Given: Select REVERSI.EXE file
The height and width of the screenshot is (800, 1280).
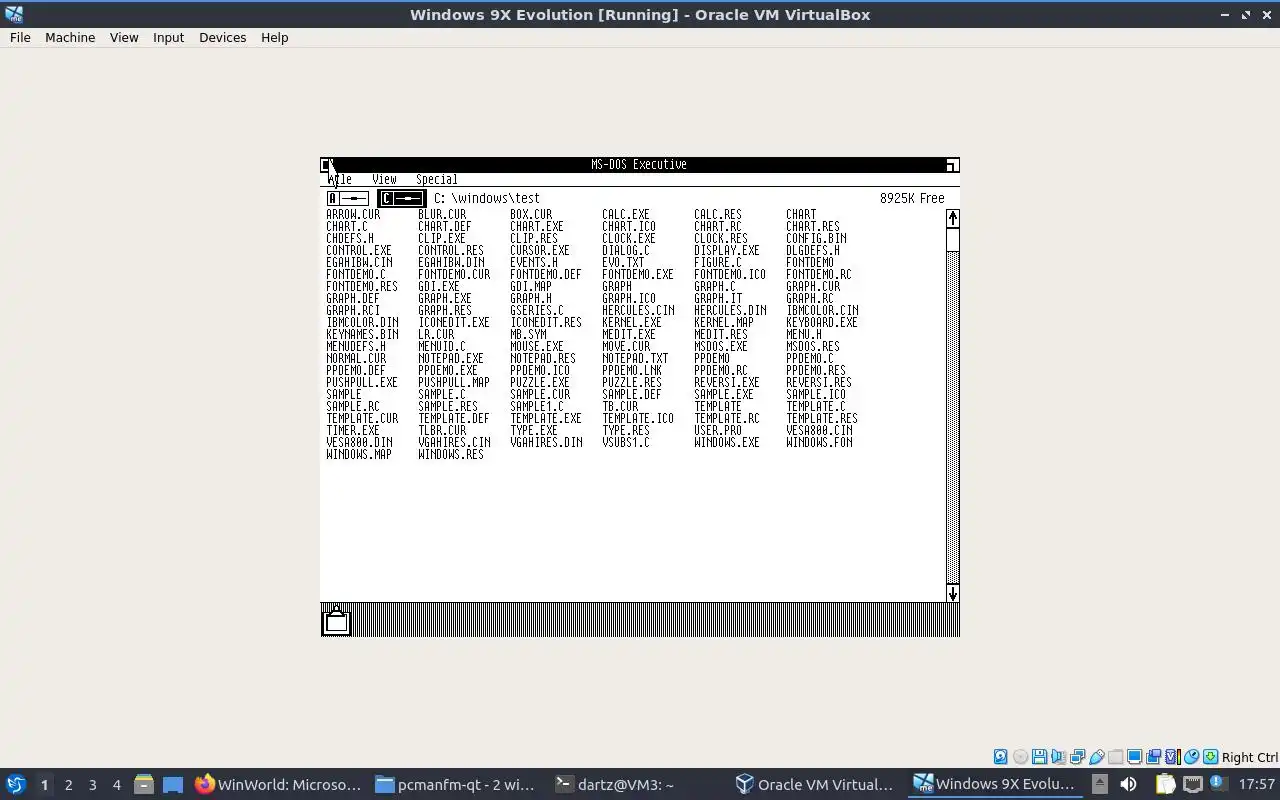Looking at the screenshot, I should [x=727, y=383].
